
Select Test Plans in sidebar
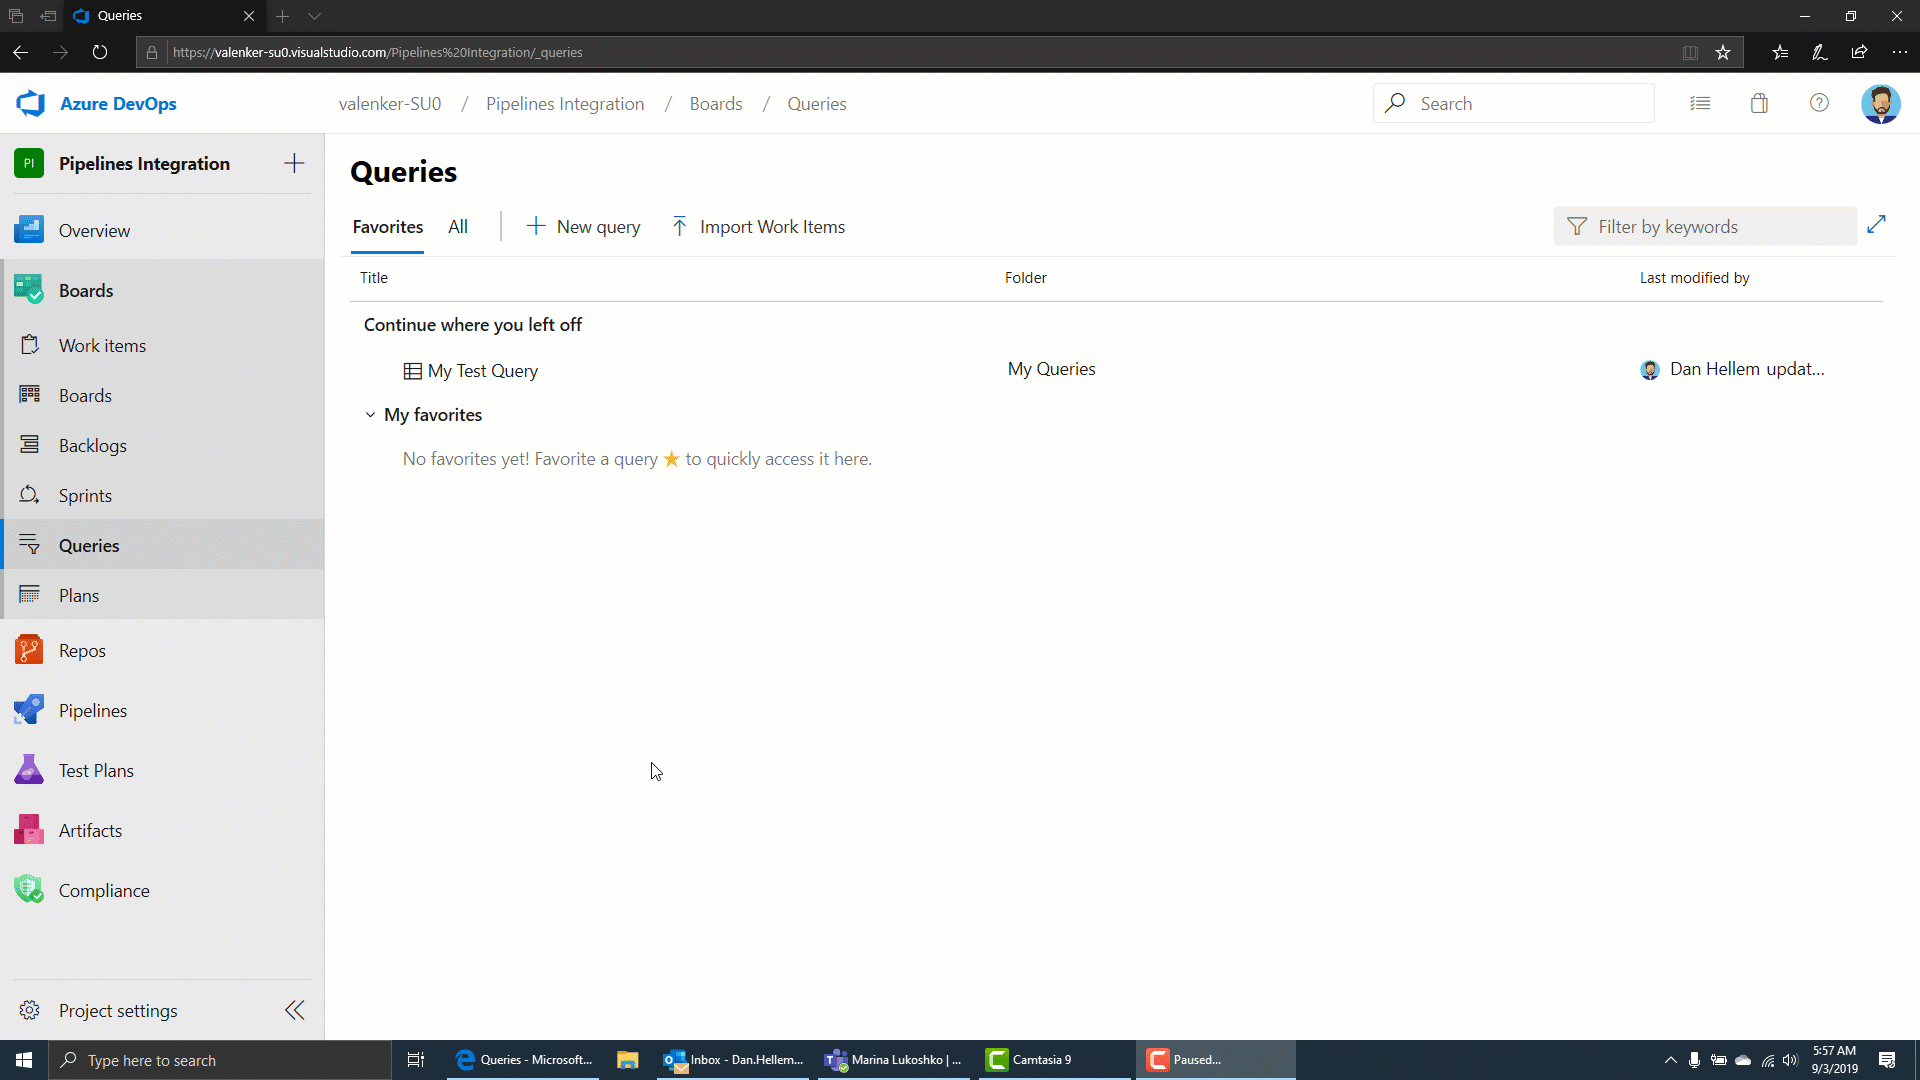(x=96, y=770)
